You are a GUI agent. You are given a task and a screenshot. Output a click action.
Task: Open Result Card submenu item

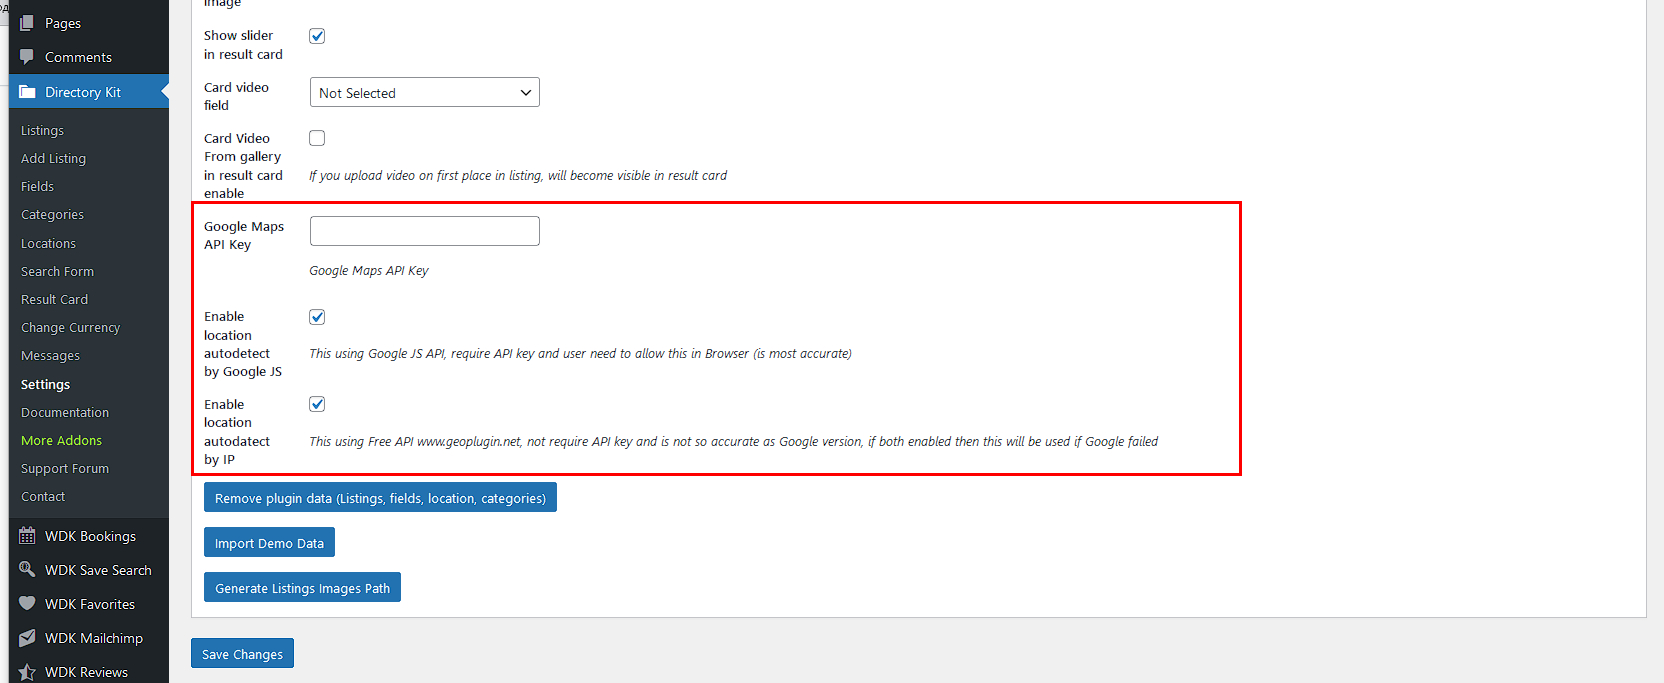coord(54,299)
